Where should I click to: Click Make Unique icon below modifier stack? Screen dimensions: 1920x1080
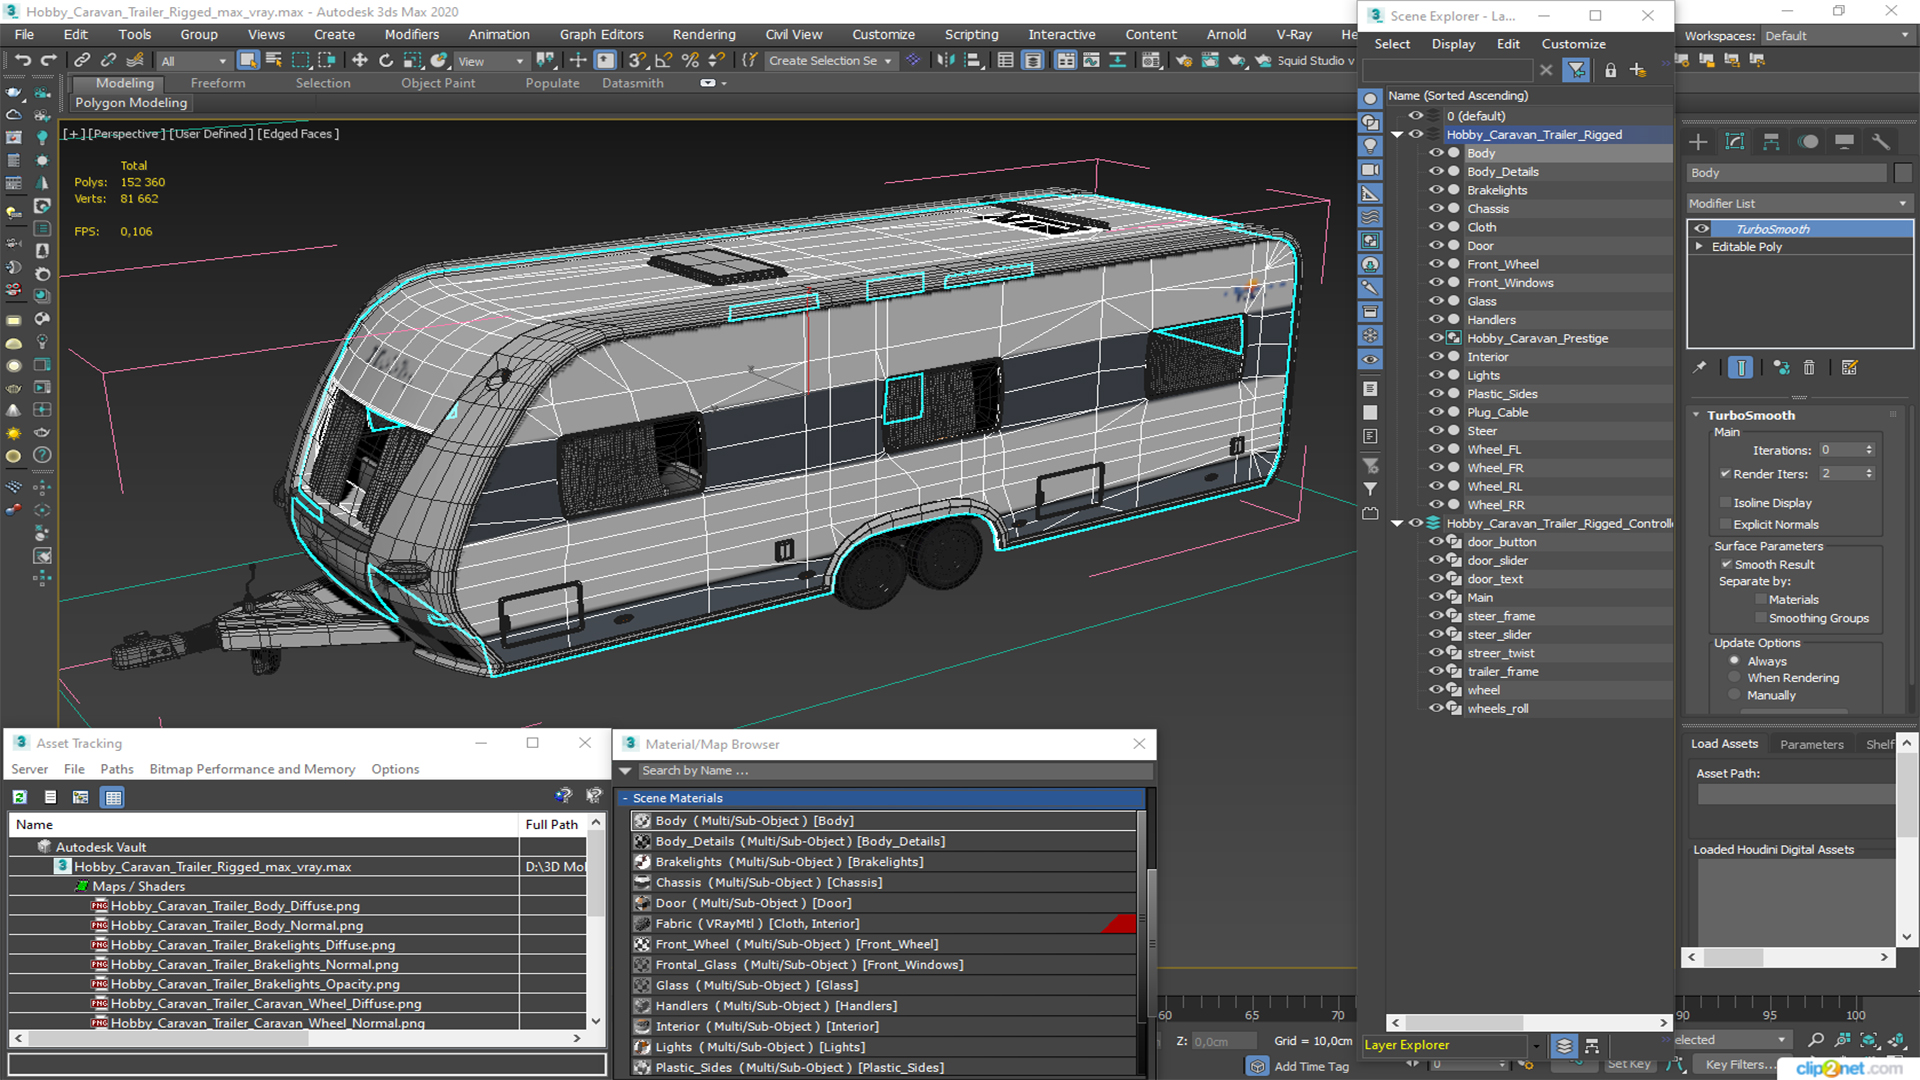click(1781, 368)
